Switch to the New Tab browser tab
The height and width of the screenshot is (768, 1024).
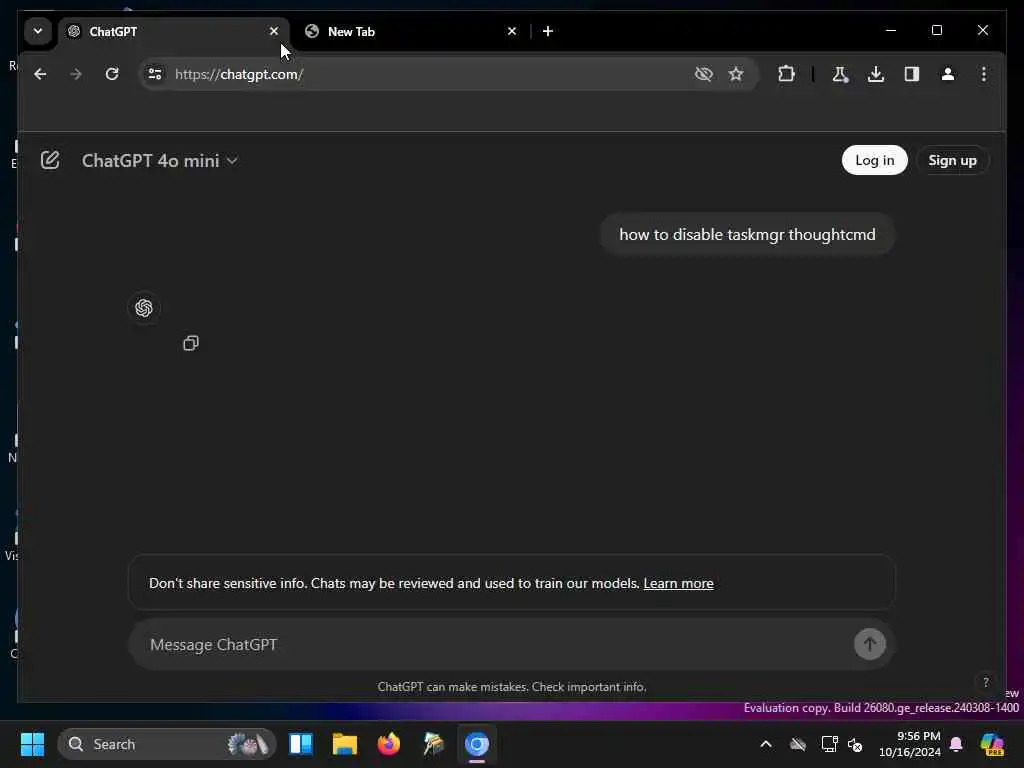410,31
